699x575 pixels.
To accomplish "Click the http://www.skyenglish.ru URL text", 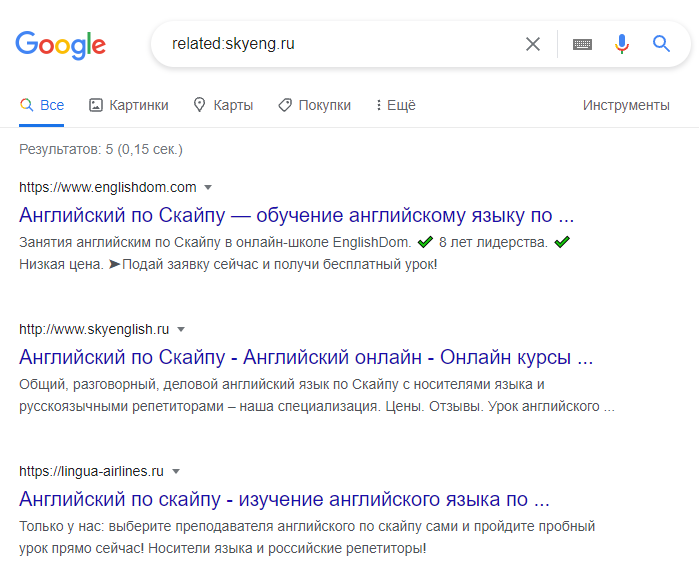I will coord(94,329).
